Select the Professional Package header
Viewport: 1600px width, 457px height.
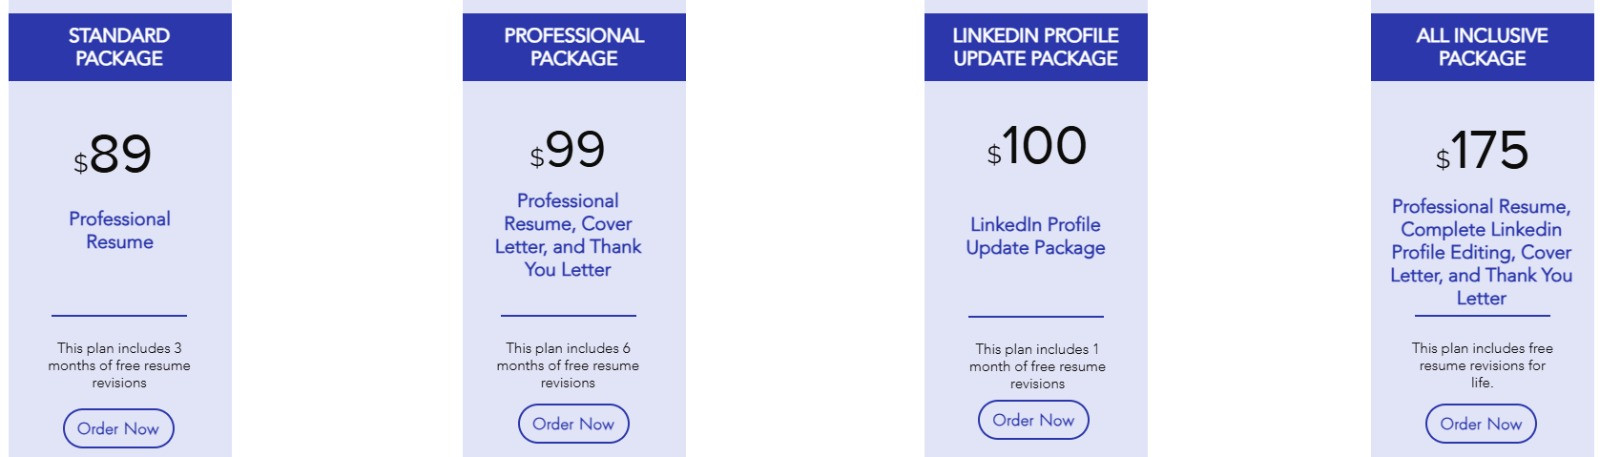574,47
